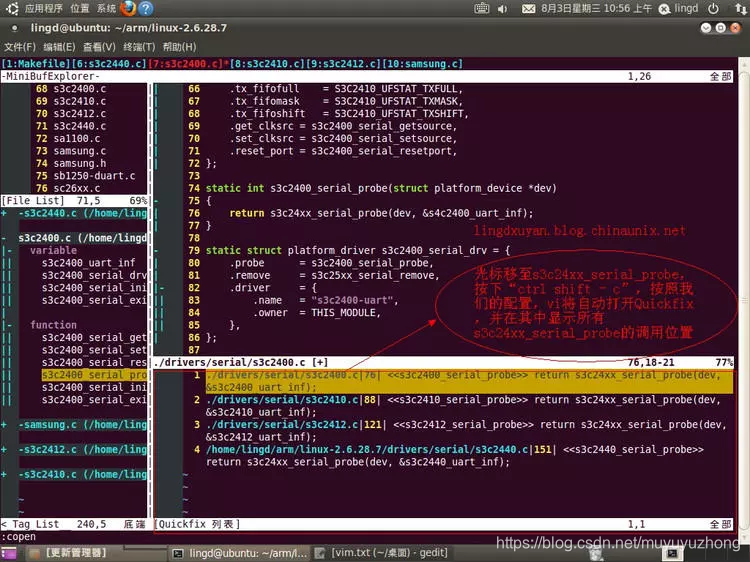Open the 位置 places menu
This screenshot has height=562, width=750.
(79, 8)
